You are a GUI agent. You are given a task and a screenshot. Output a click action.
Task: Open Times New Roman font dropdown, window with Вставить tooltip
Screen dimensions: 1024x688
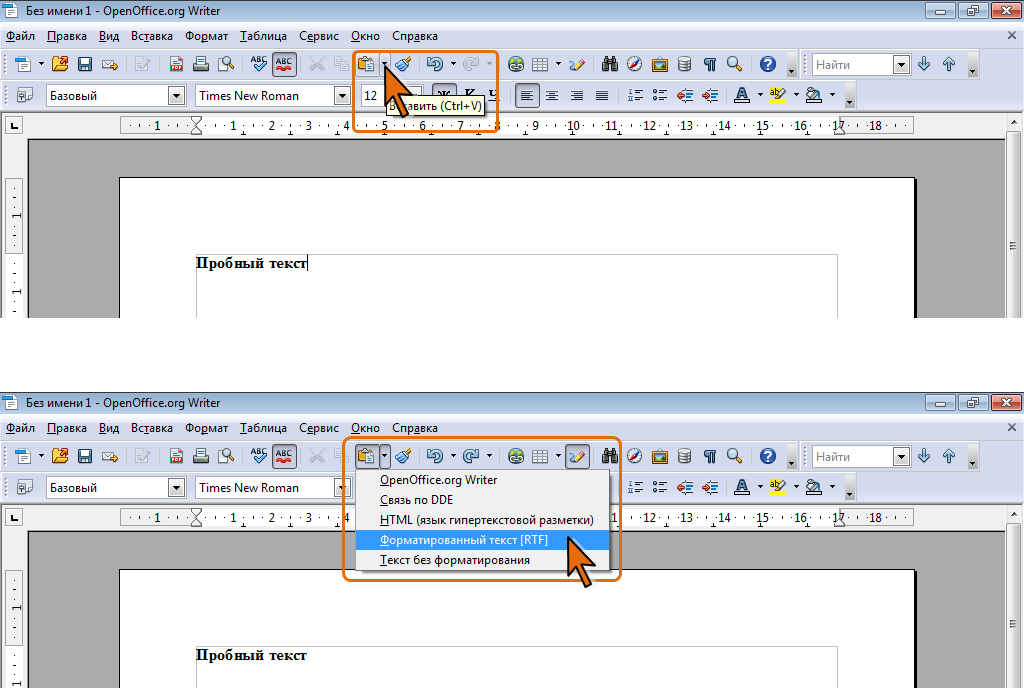coord(342,96)
